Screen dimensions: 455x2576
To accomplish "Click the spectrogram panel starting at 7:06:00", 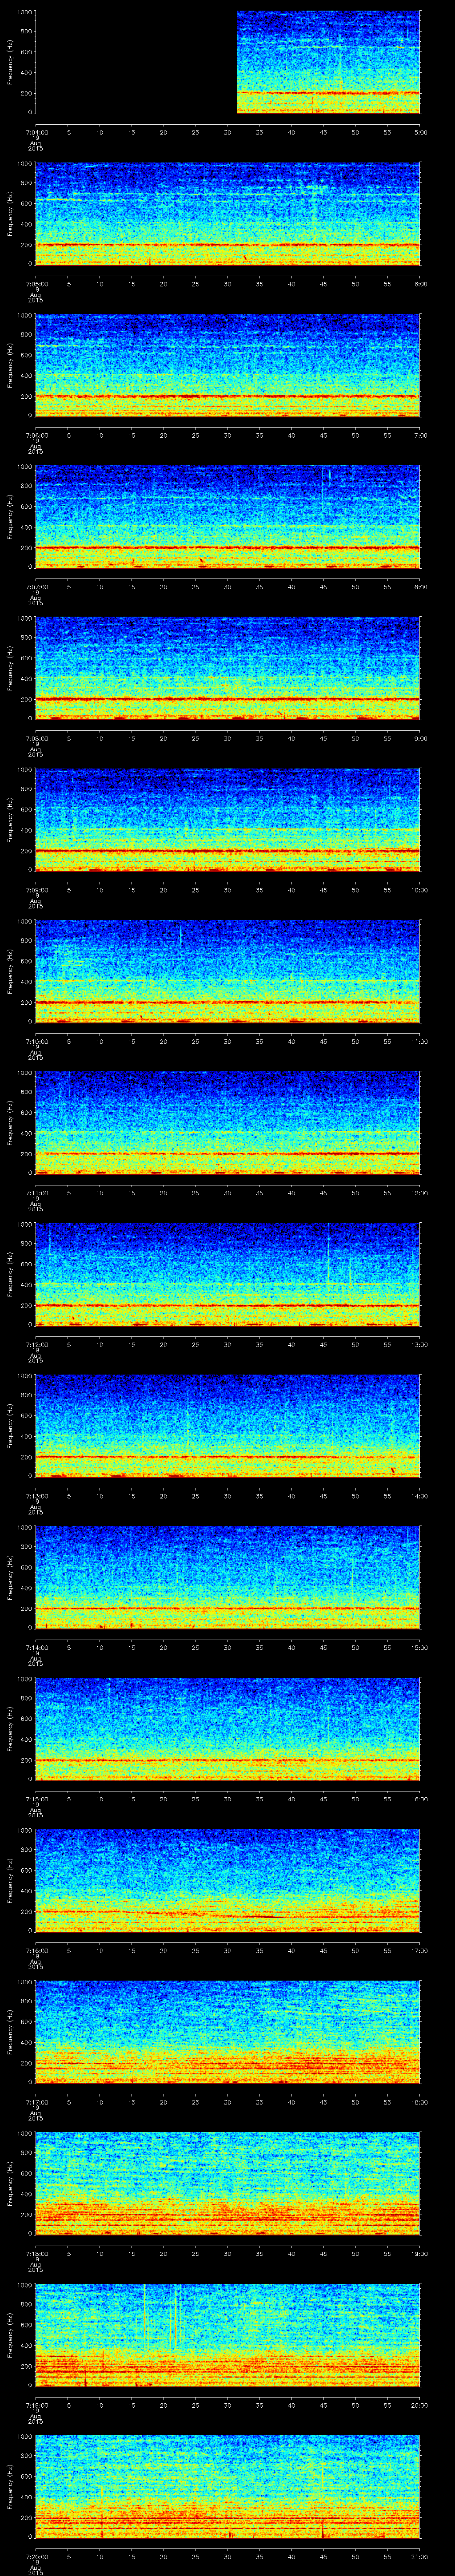I will (x=228, y=365).
